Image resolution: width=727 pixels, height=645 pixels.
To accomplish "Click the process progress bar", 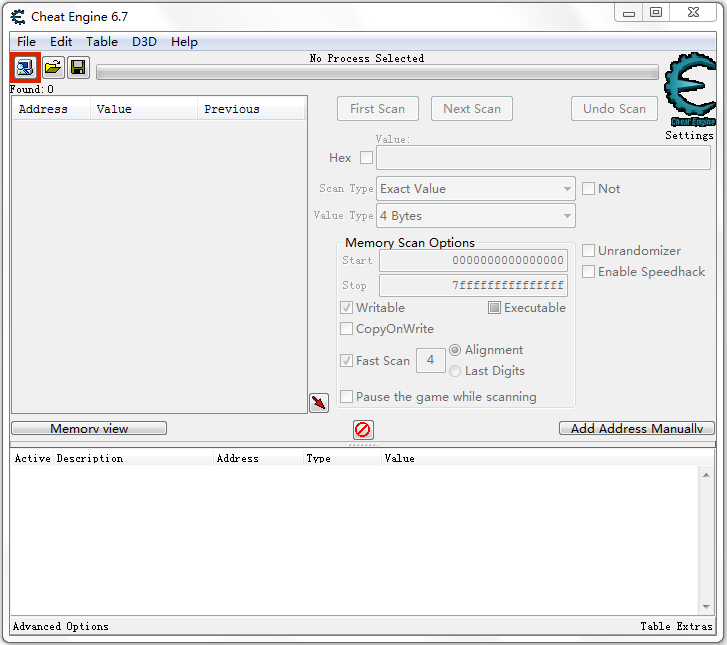I will tap(377, 73).
